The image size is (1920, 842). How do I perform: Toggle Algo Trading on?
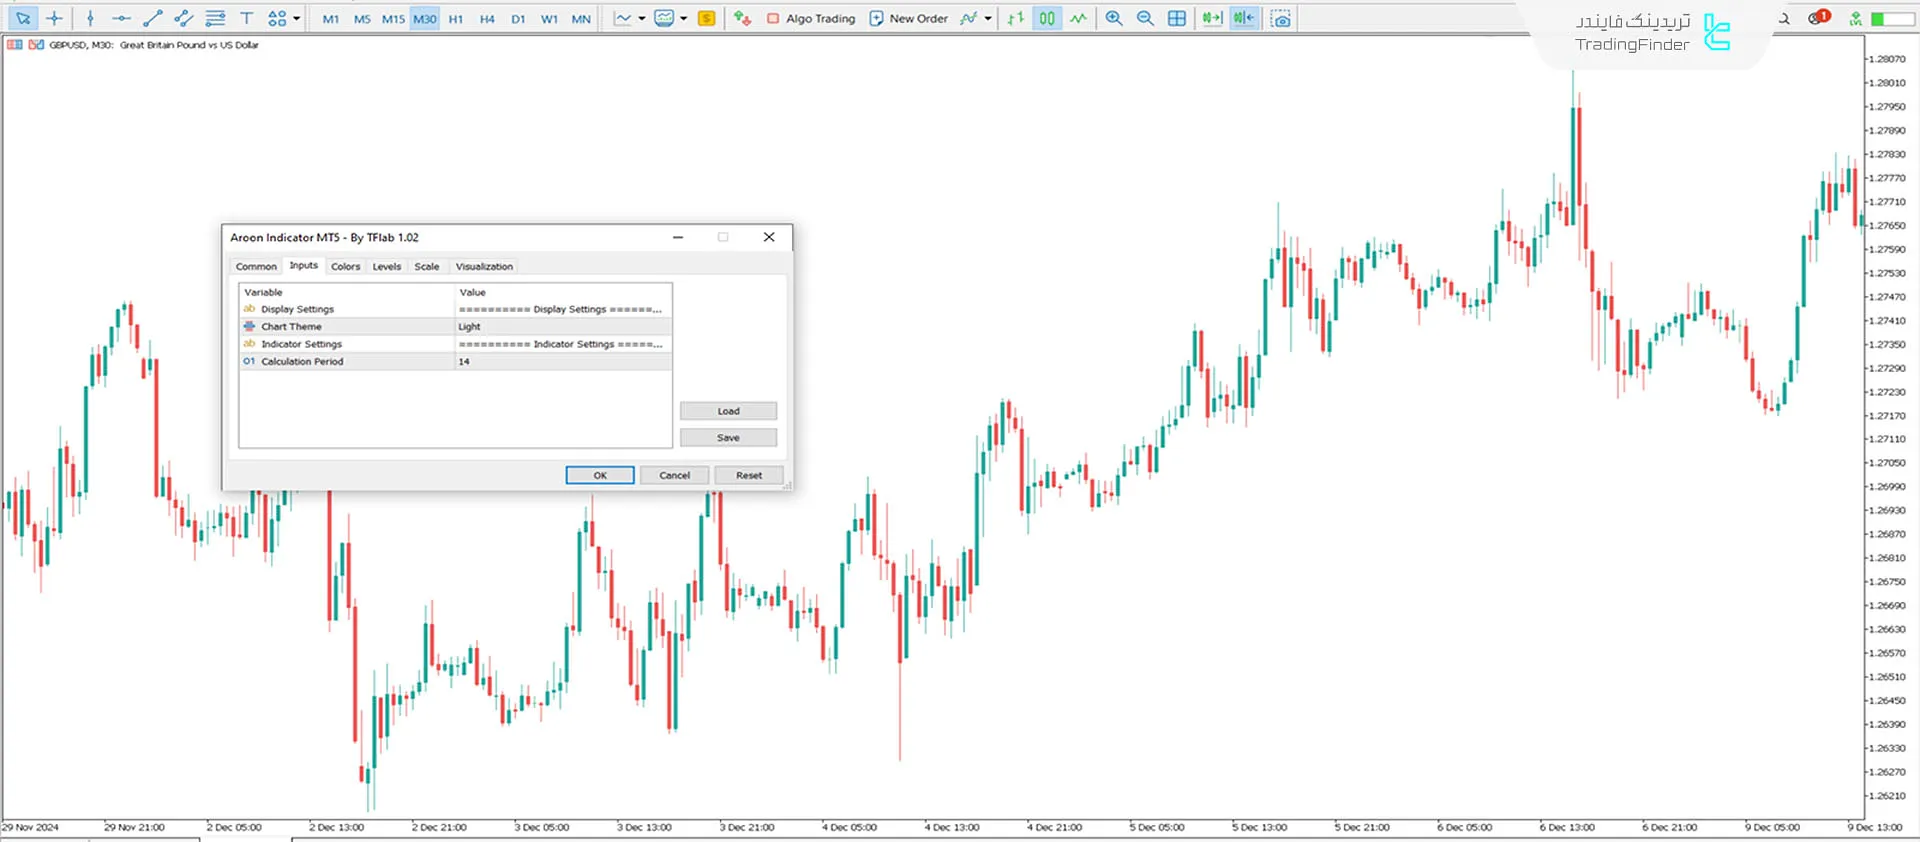pos(811,18)
